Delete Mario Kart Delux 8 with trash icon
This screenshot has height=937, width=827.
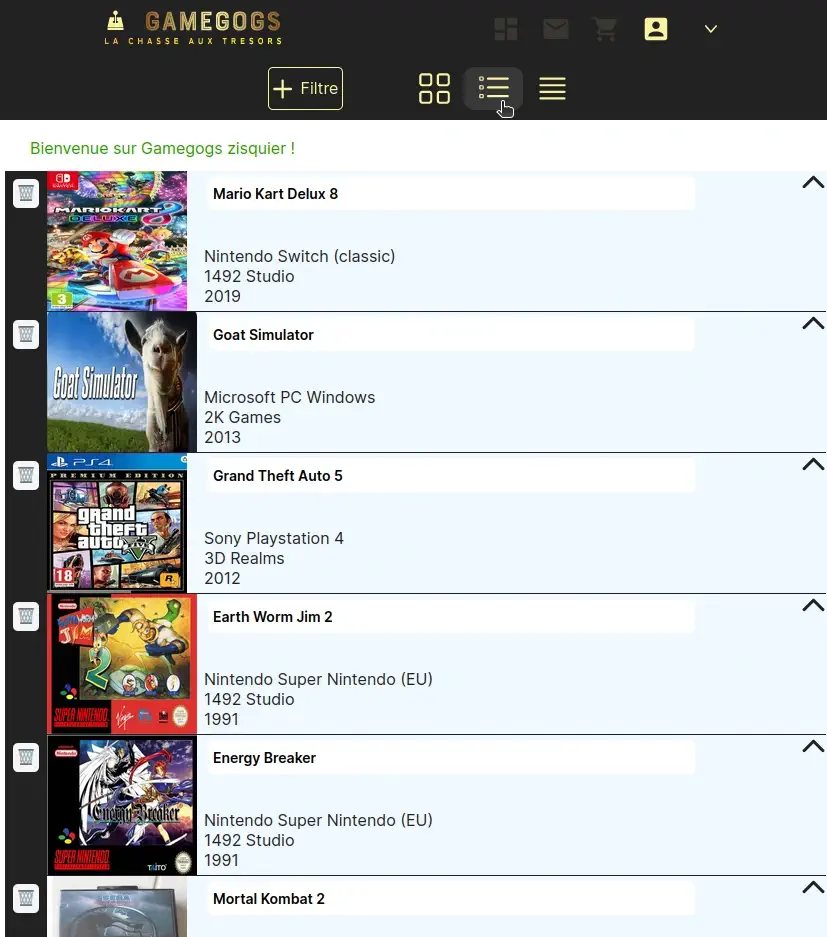point(26,194)
